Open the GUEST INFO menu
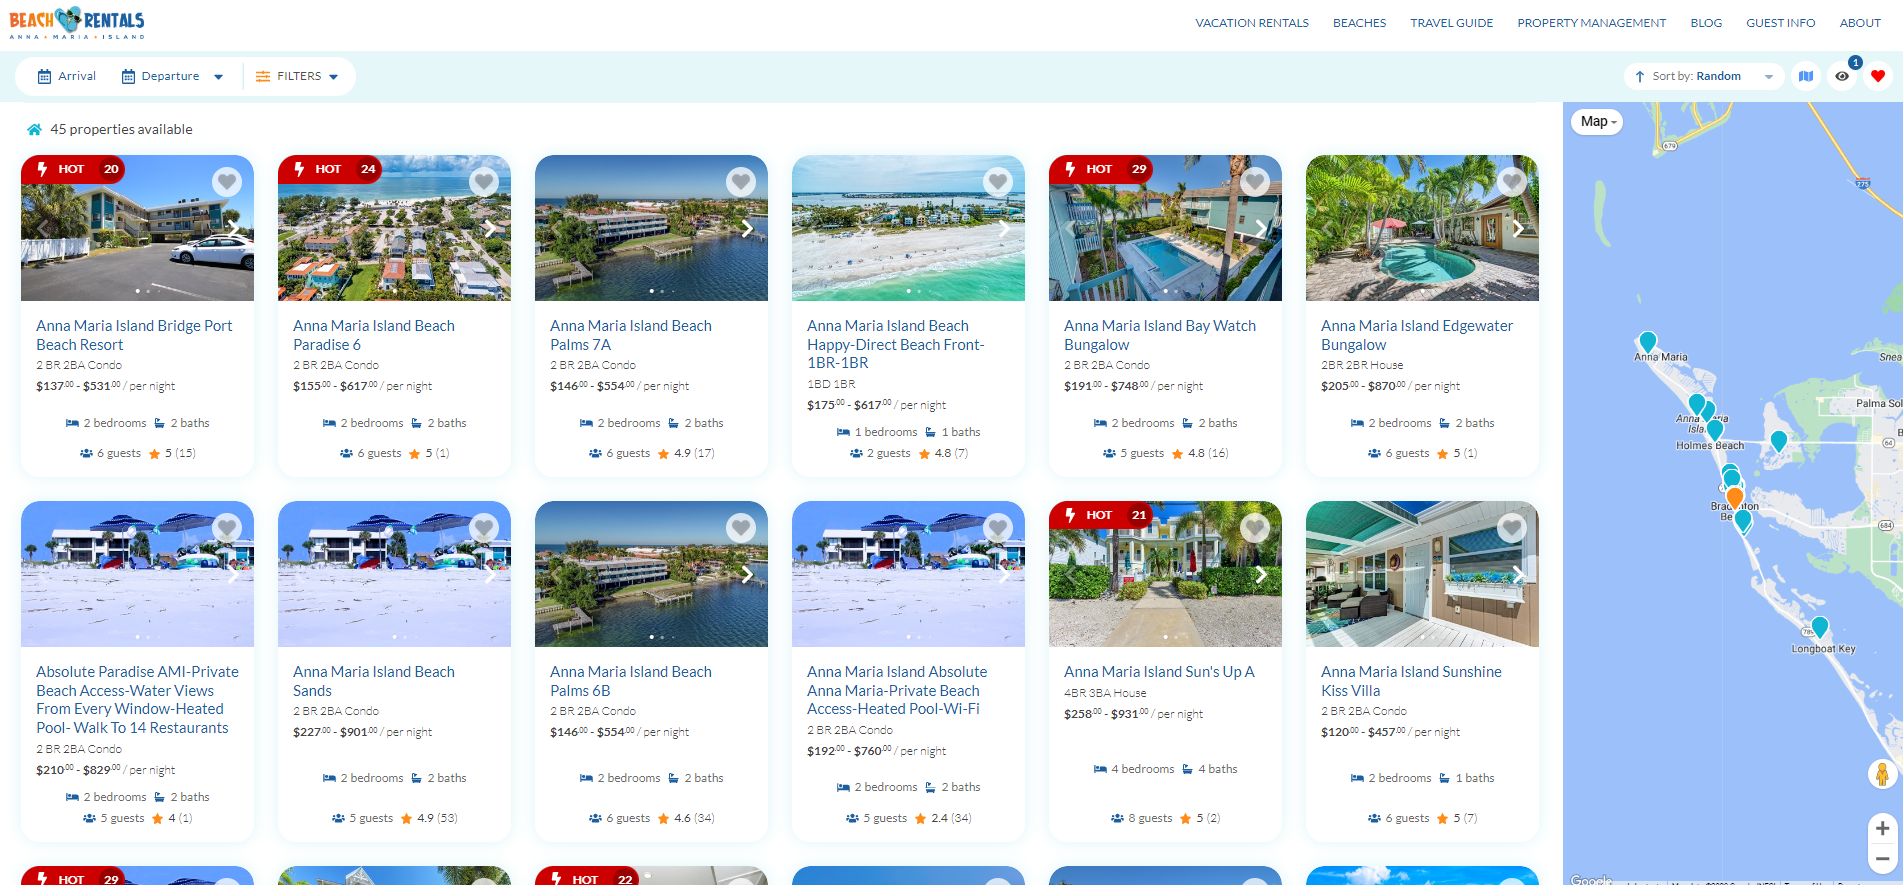 (1780, 23)
